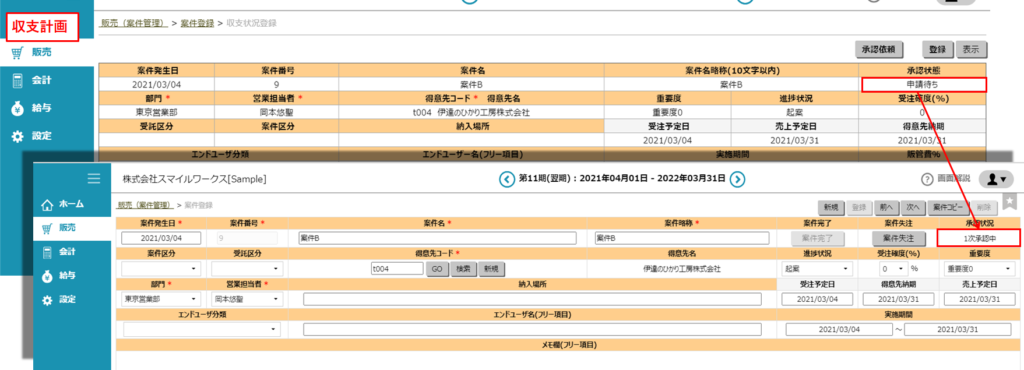1024x370 pixels.
Task: Click 伊達のひかり工房株式会社 in the front window
Action: [682, 268]
